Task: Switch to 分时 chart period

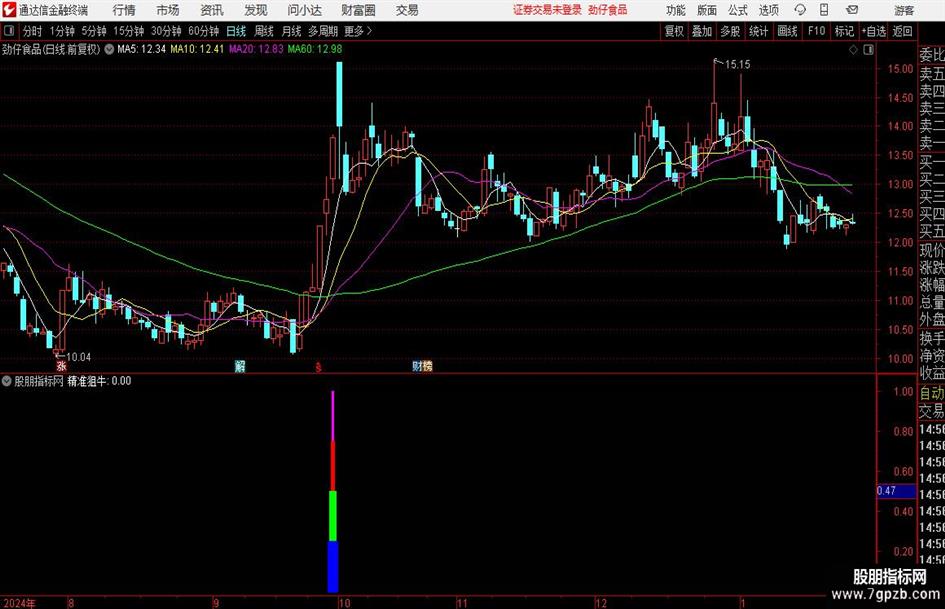Action: click(x=33, y=31)
